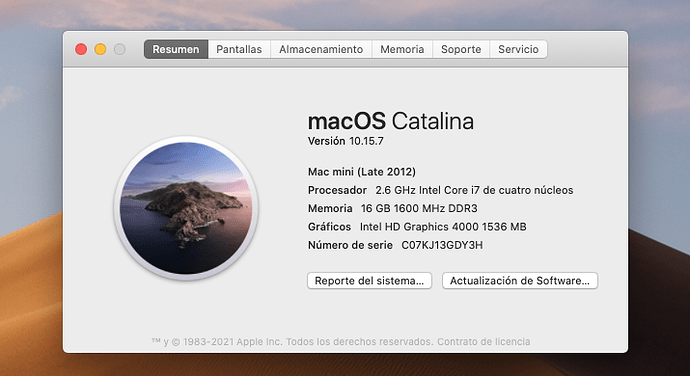
Task: Open Actualización de Software
Action: click(x=520, y=281)
